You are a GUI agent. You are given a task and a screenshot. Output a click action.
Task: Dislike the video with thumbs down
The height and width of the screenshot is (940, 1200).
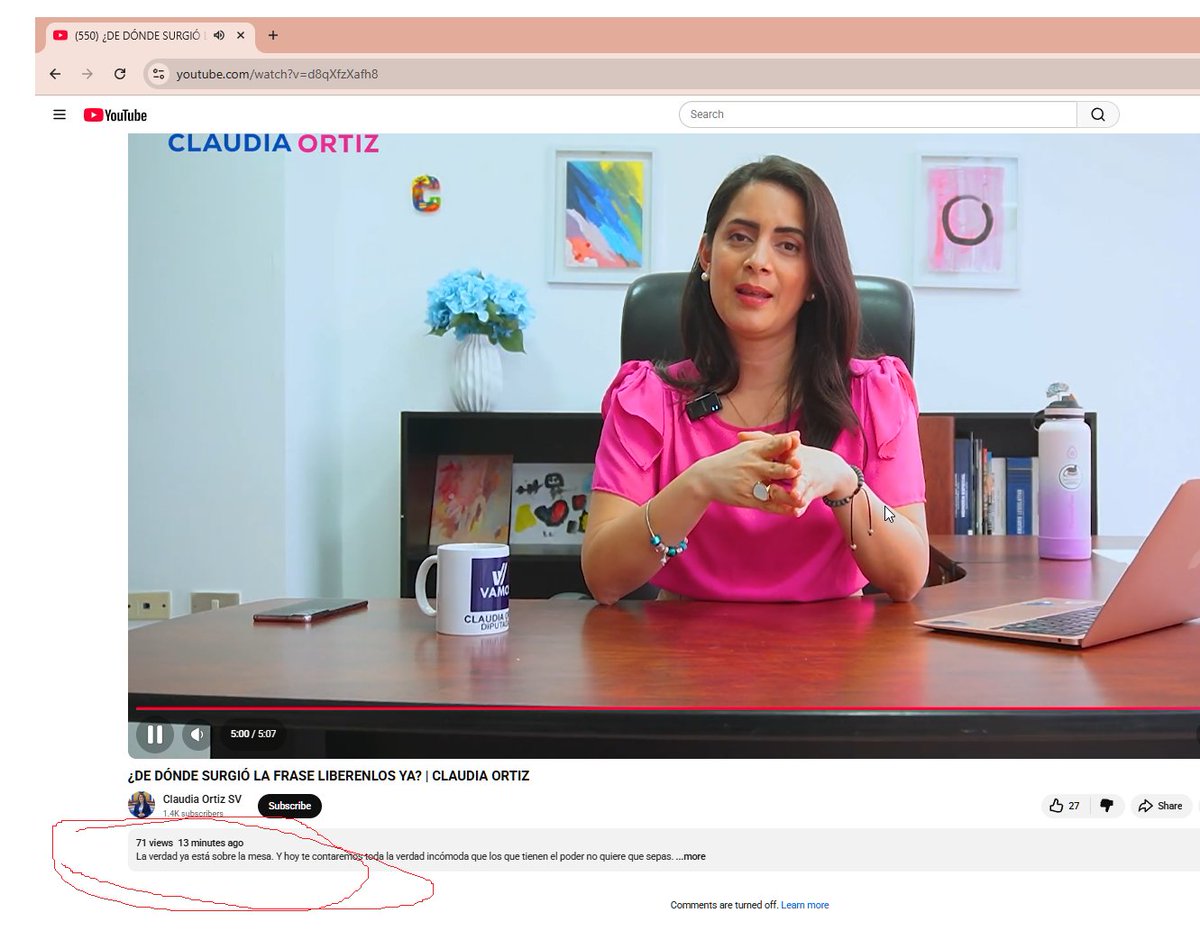coord(1106,806)
